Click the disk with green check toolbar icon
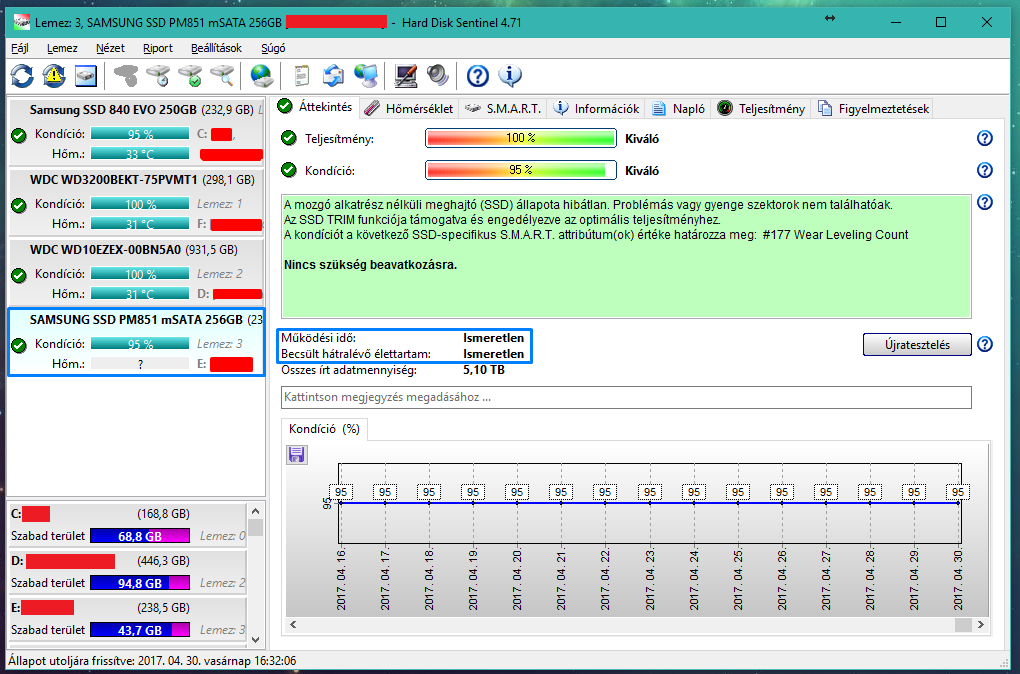This screenshot has width=1020, height=674. [191, 76]
